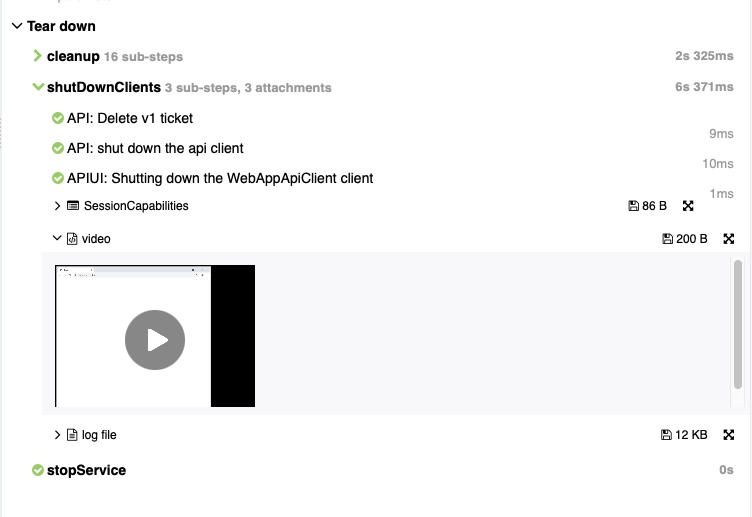This screenshot has width=752, height=517.
Task: Play the attached video
Action: tap(154, 340)
